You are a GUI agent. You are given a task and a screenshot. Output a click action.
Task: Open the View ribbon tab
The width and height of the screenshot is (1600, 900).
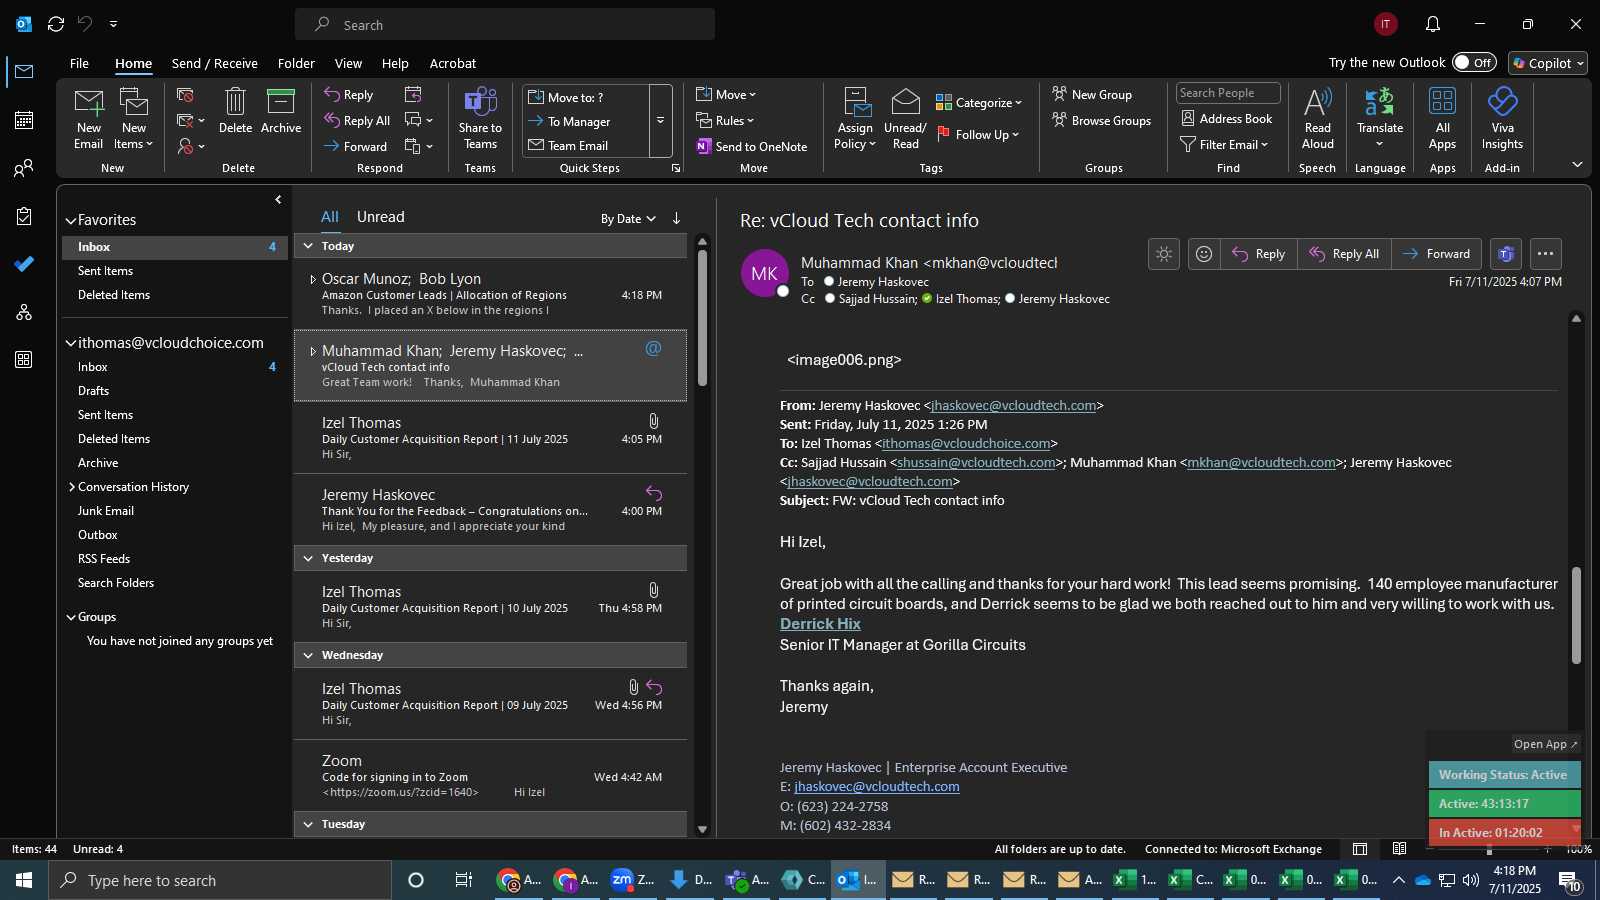coord(348,63)
